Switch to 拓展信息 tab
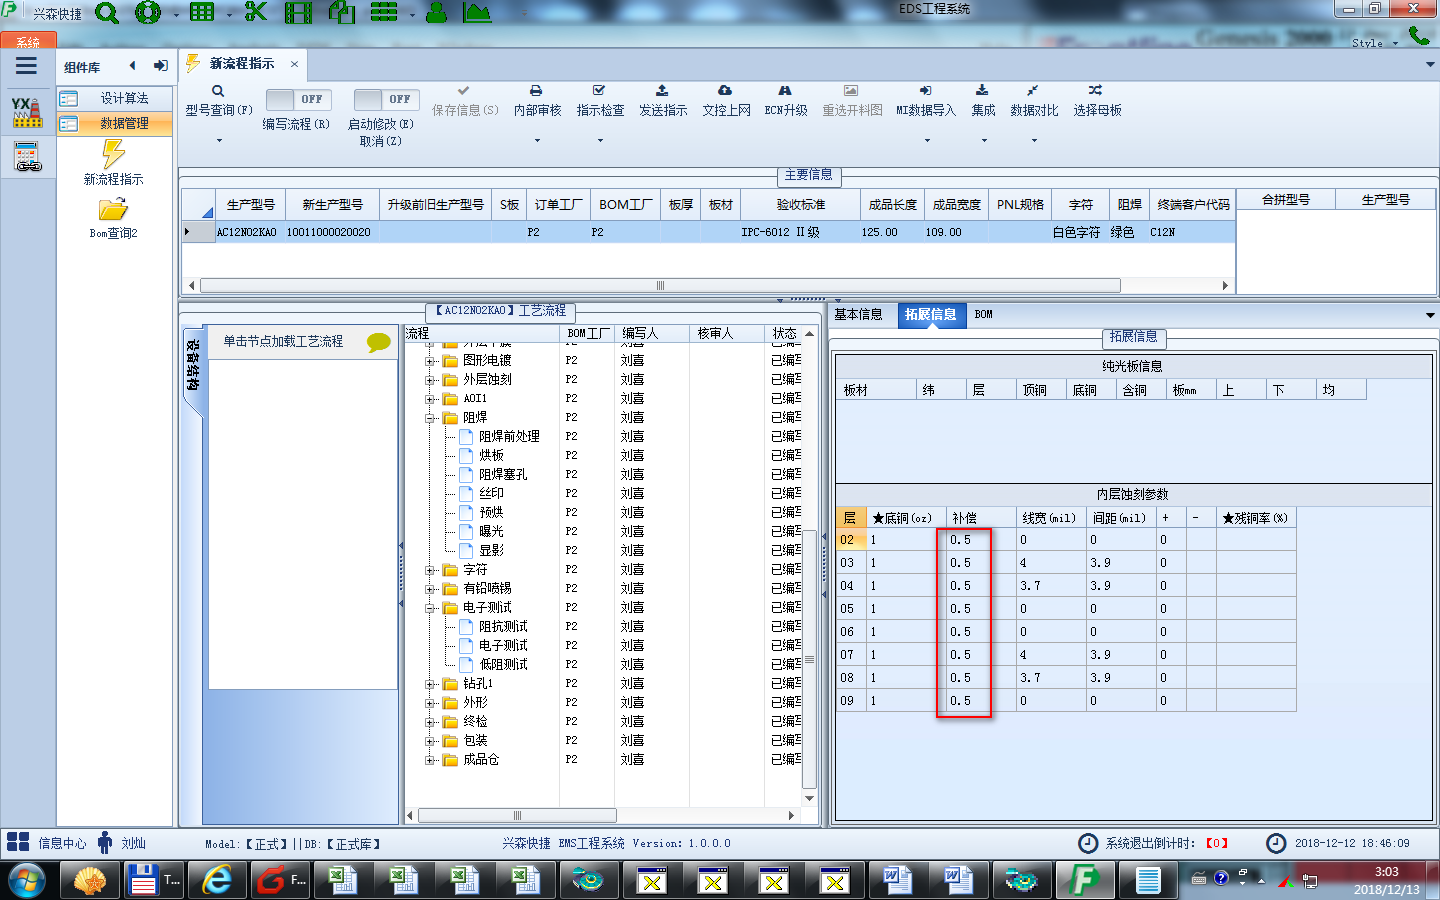1440x900 pixels. coord(930,314)
